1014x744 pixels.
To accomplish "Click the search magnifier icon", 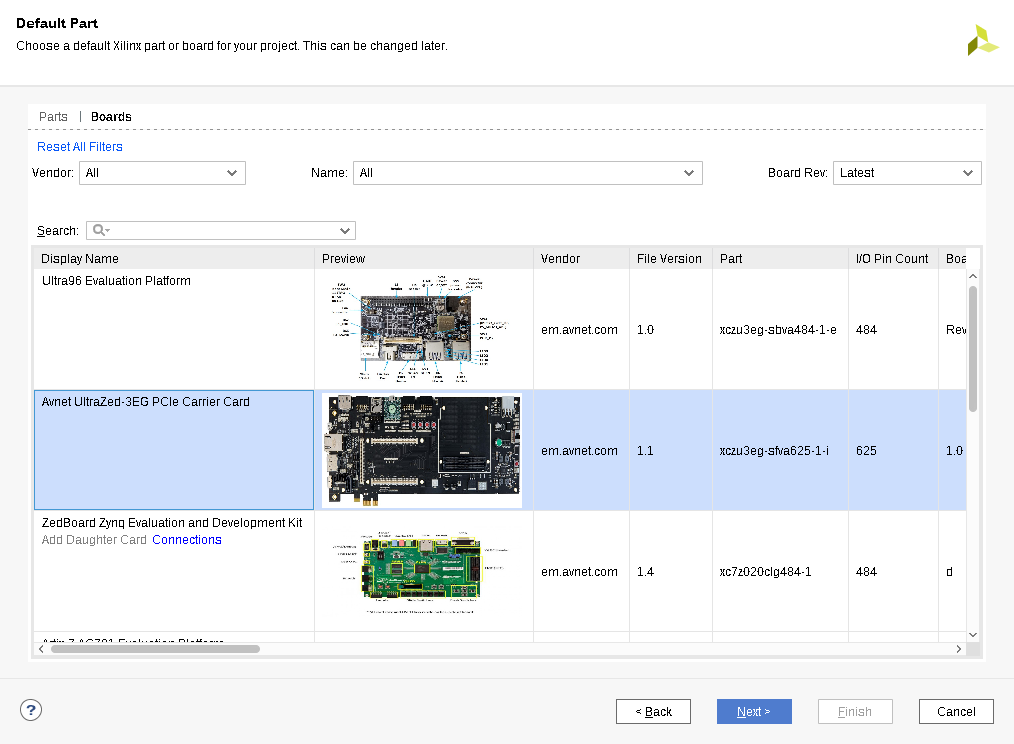I will coord(99,230).
